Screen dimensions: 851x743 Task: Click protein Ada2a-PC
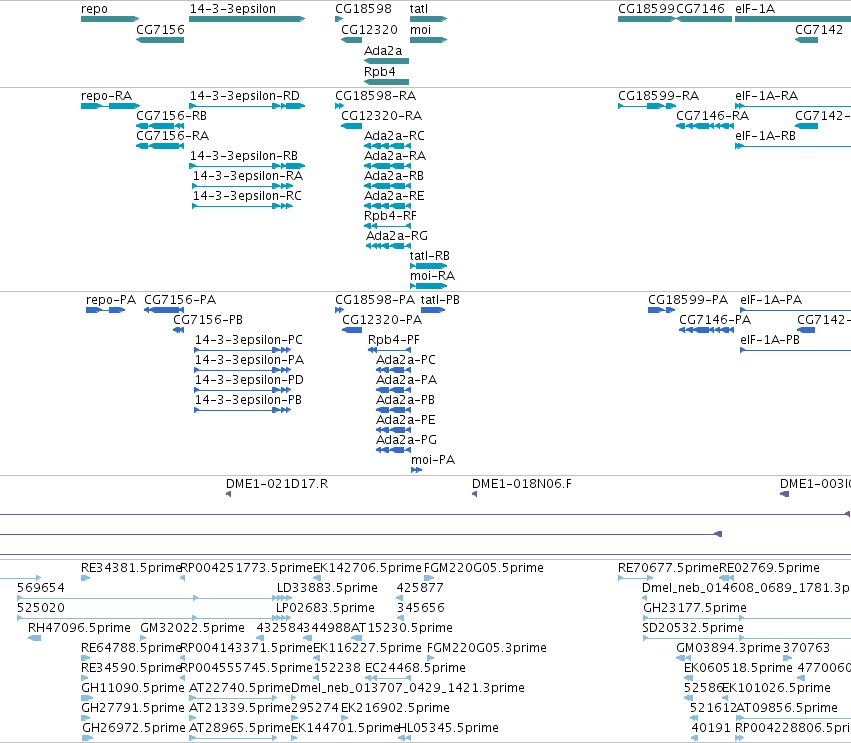tap(393, 370)
